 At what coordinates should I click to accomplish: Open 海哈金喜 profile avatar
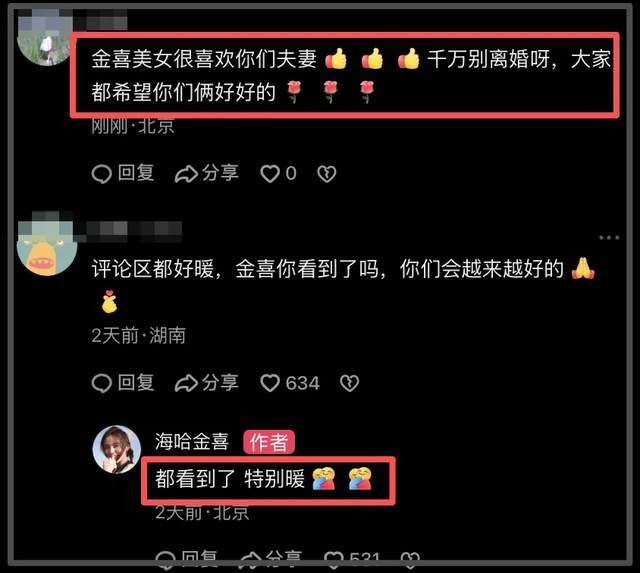pos(117,449)
